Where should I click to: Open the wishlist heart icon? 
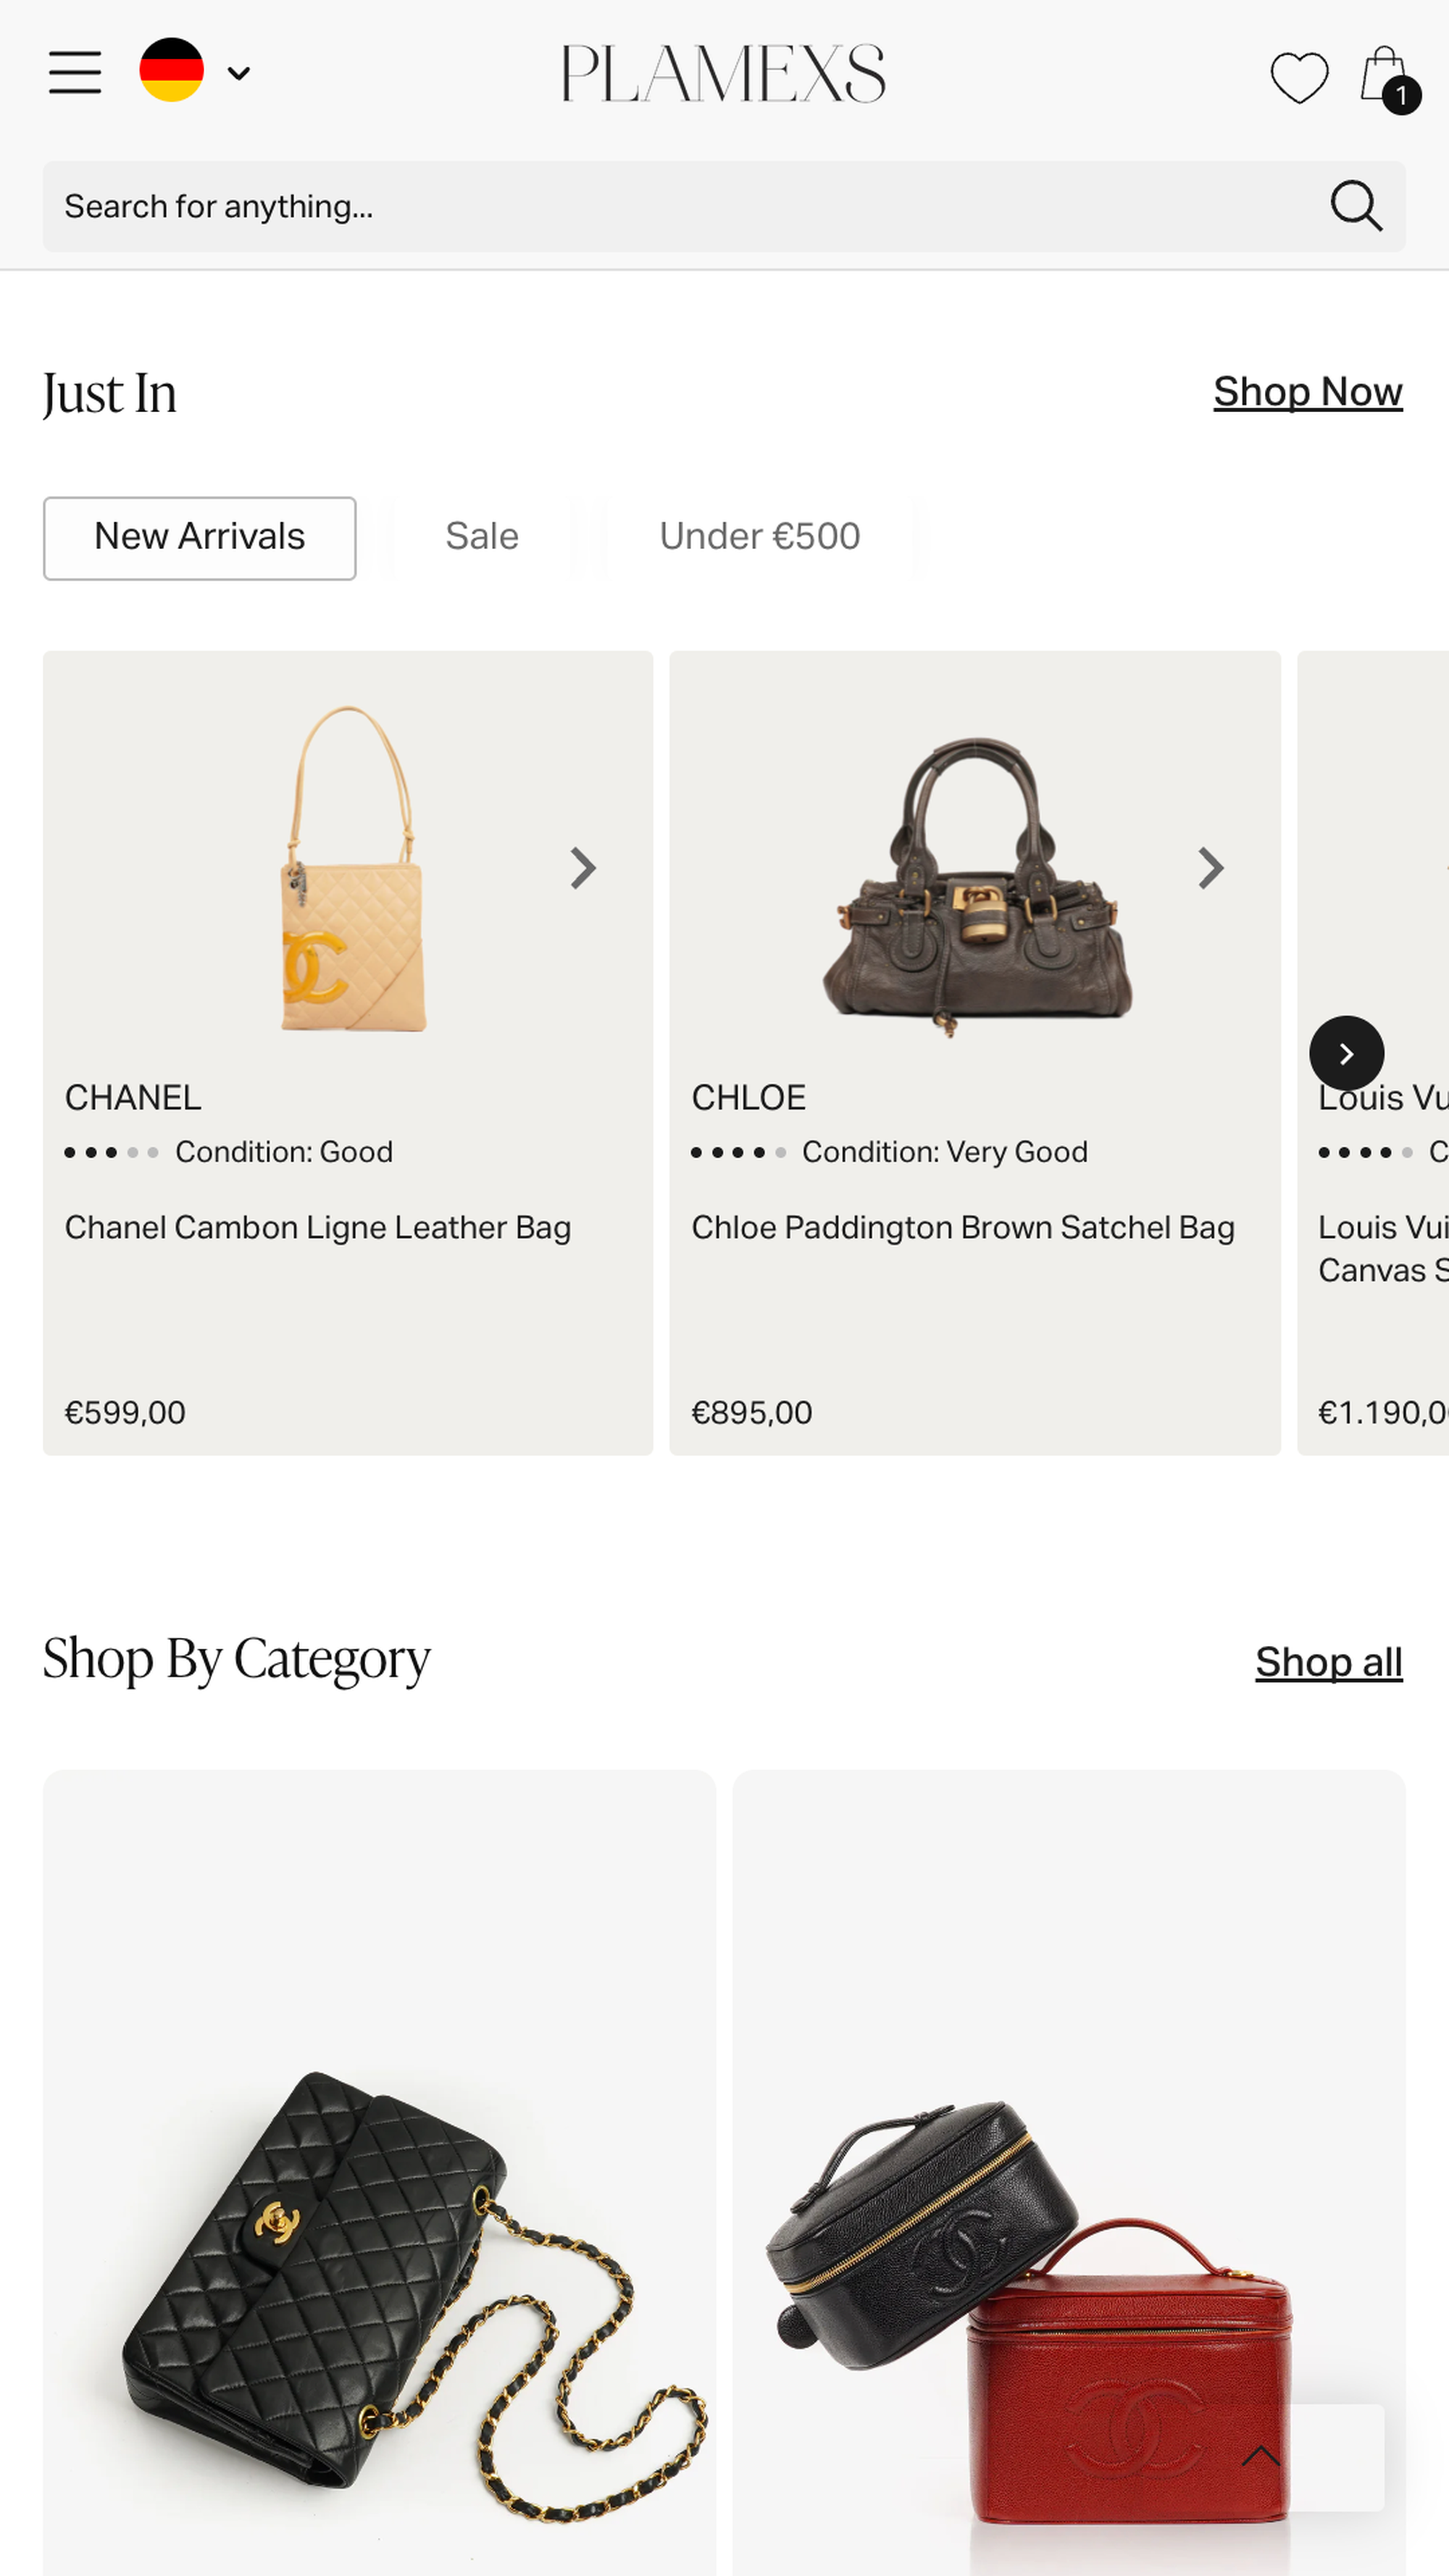click(1299, 76)
